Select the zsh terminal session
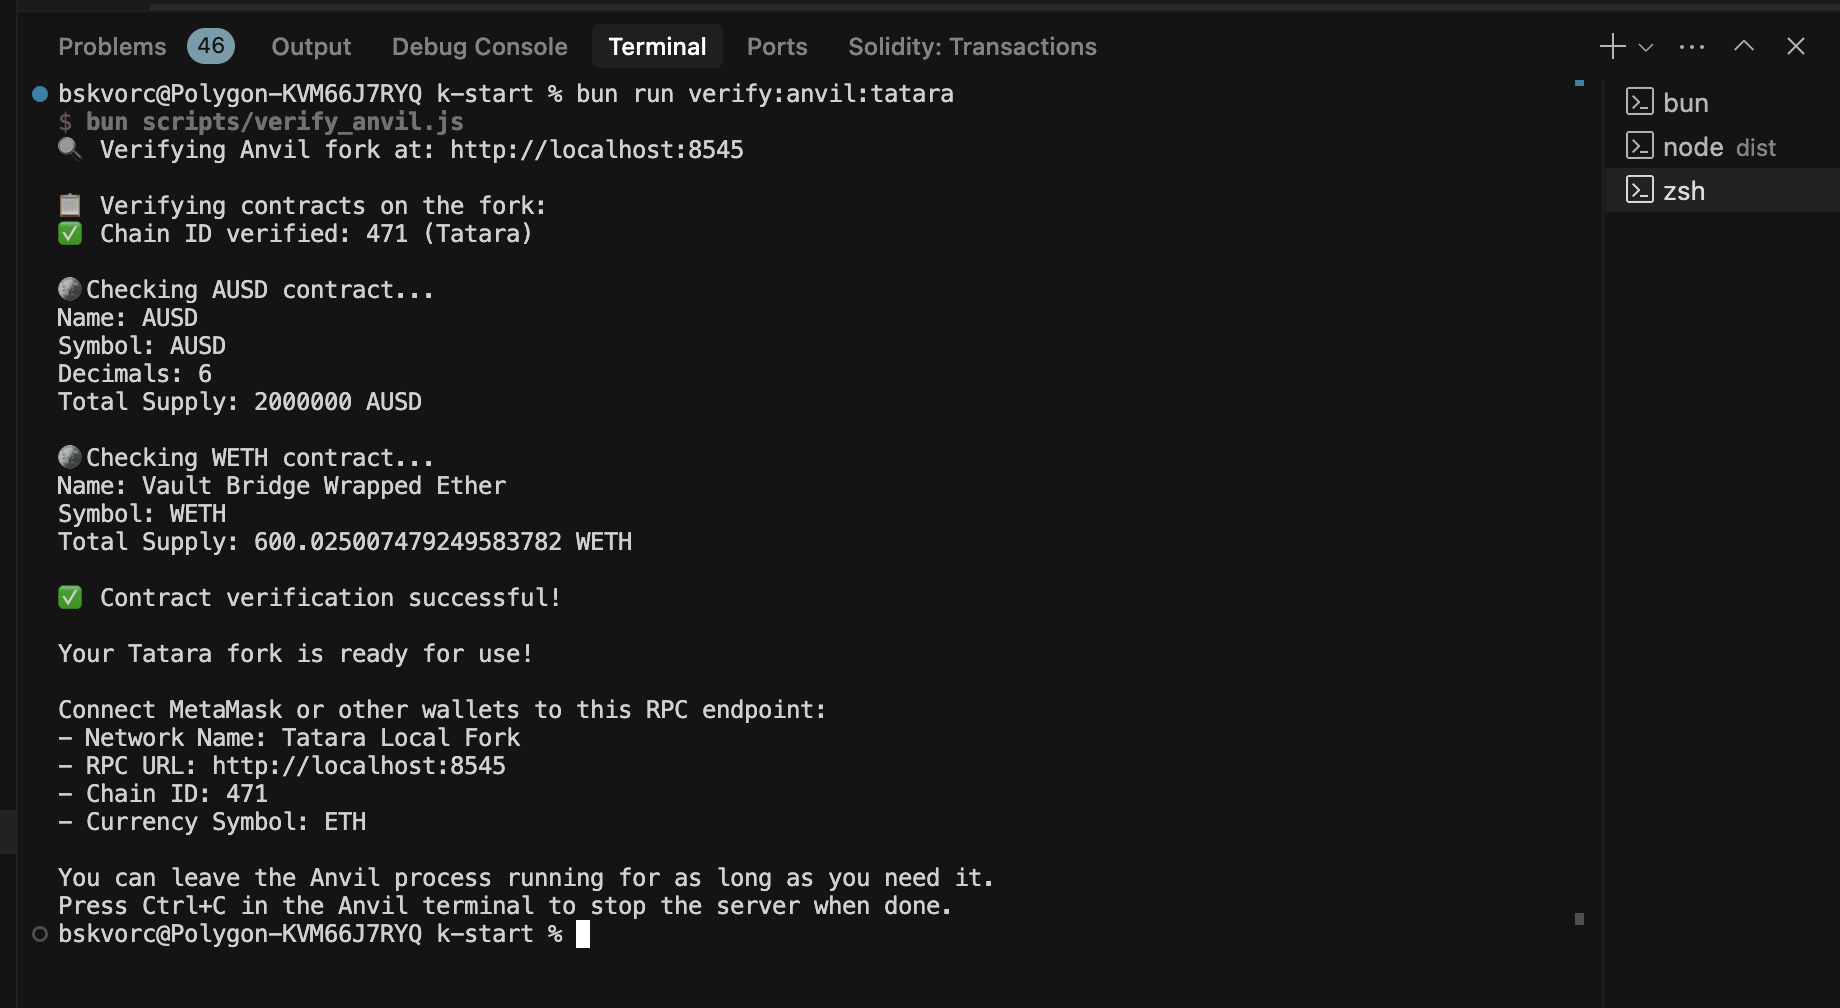 click(x=1684, y=191)
